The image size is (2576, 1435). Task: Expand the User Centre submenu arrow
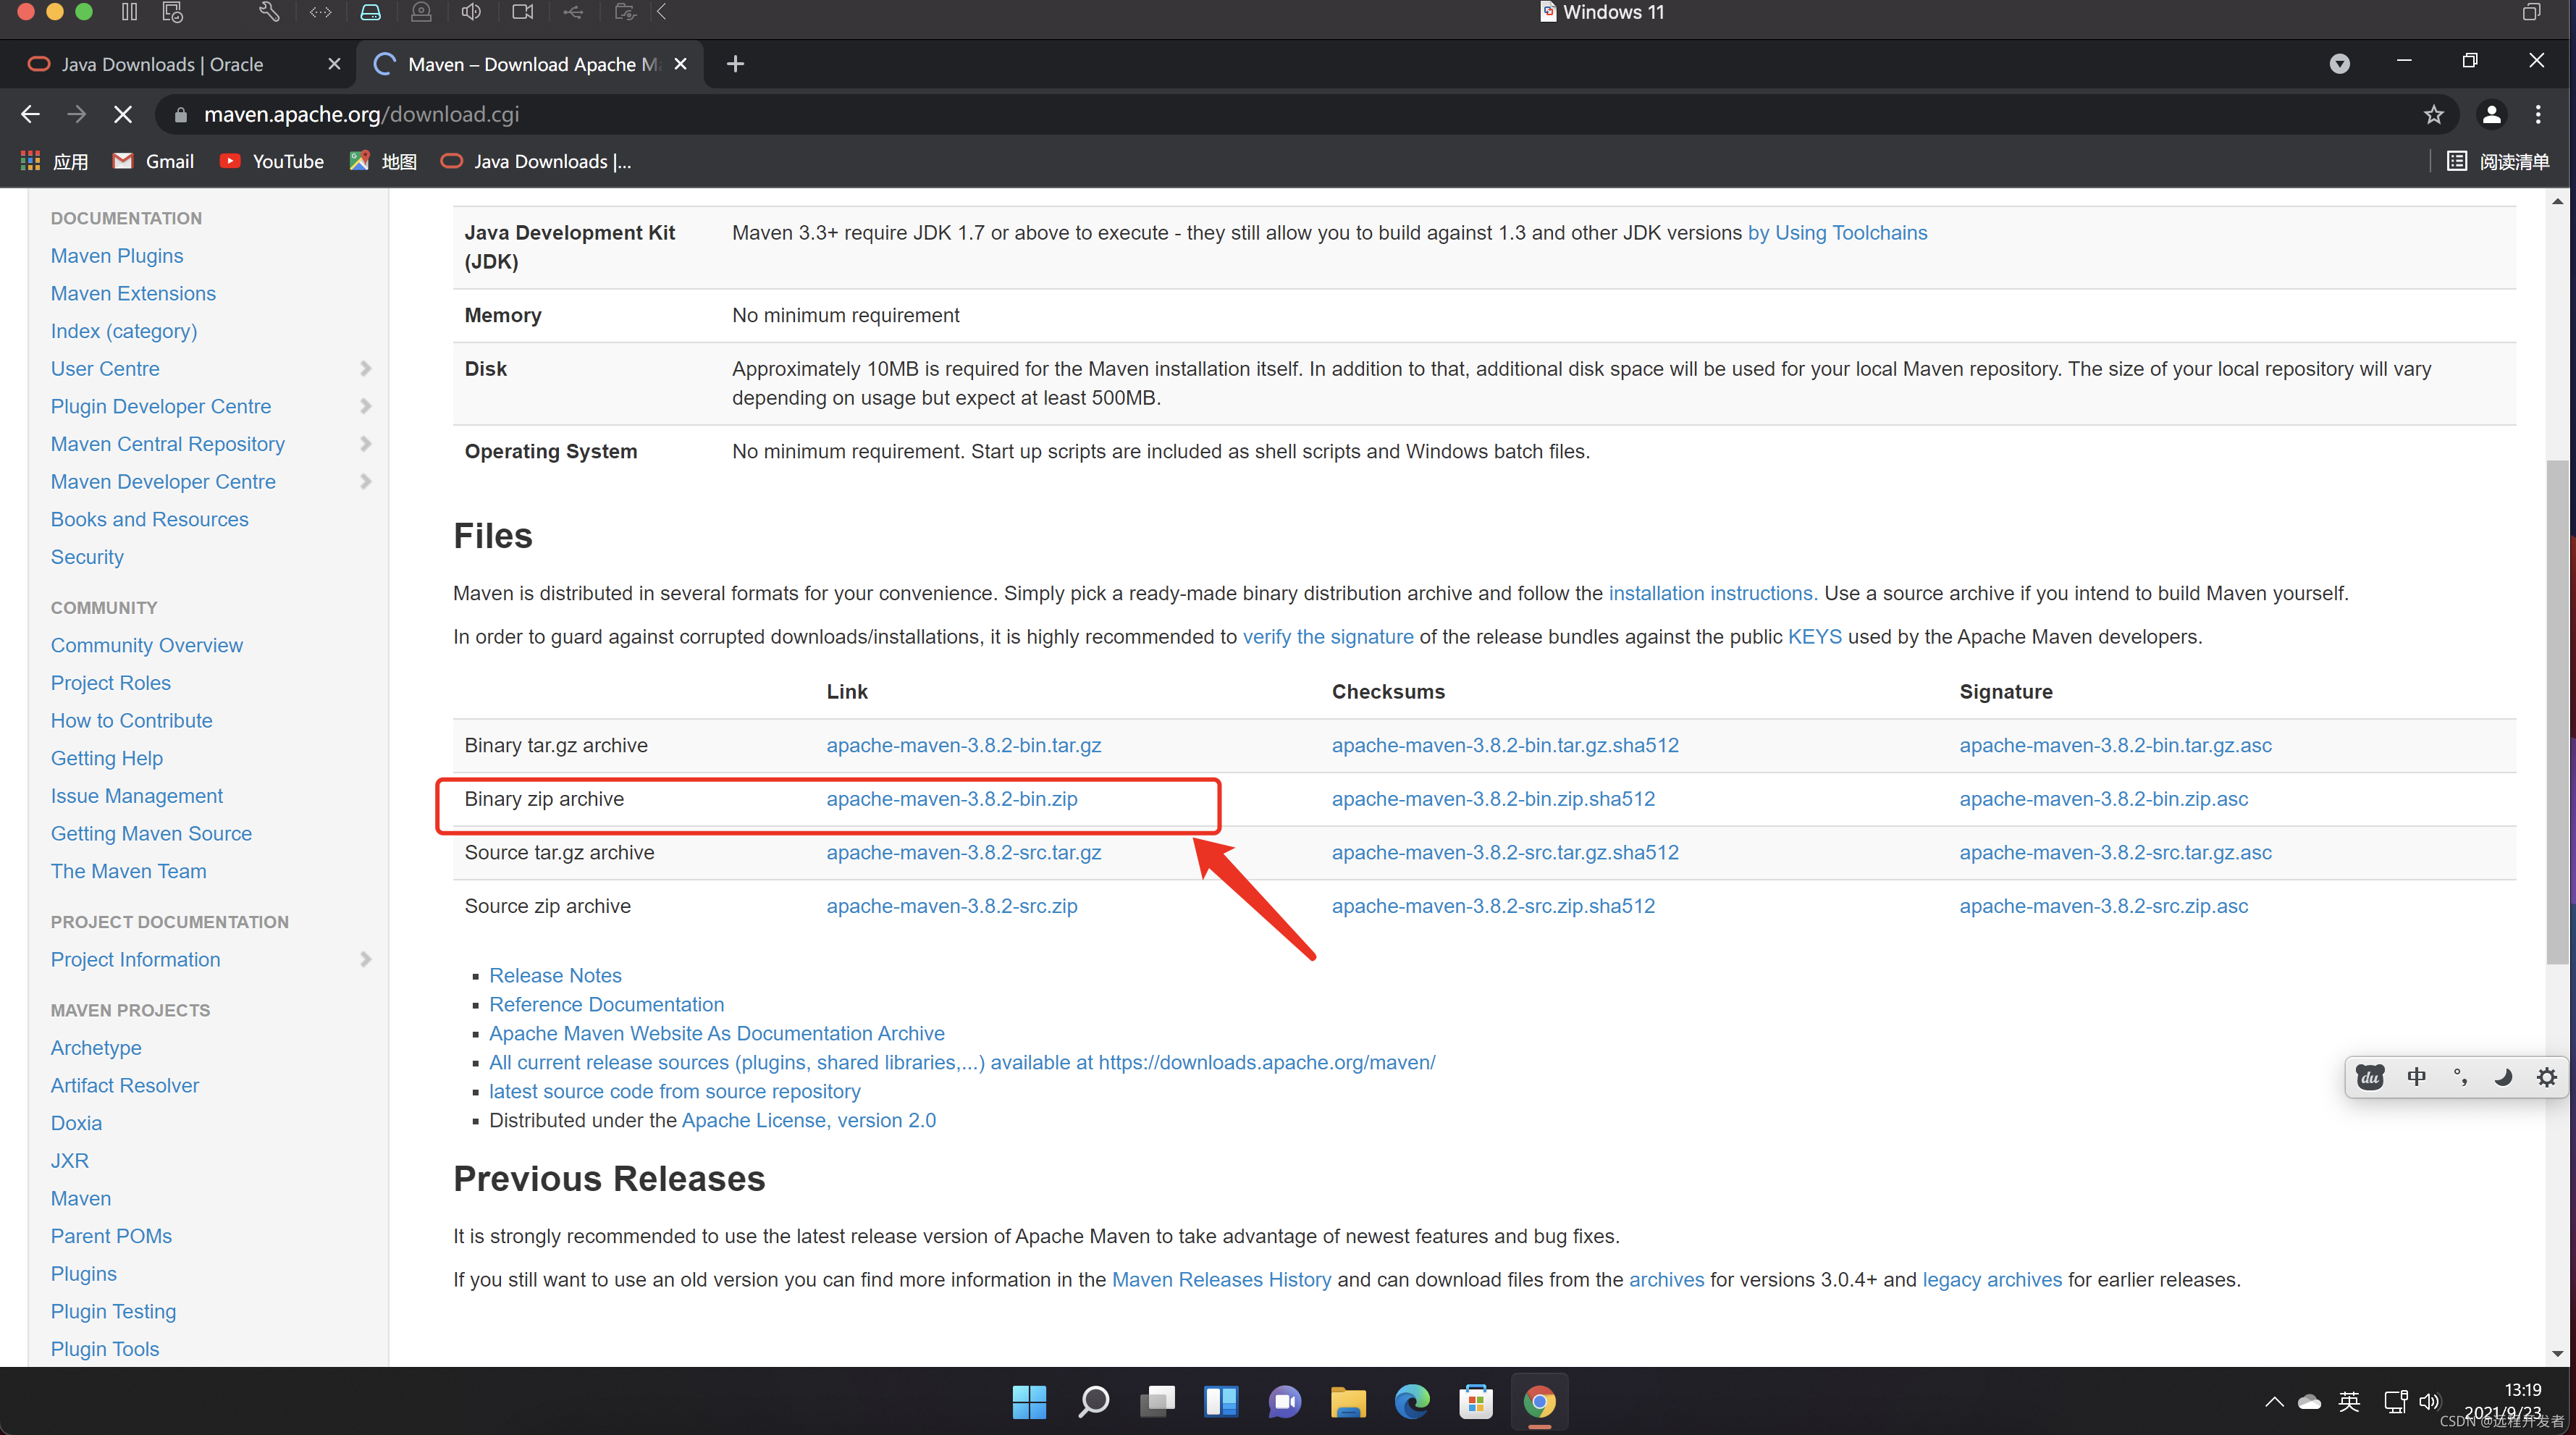366,369
